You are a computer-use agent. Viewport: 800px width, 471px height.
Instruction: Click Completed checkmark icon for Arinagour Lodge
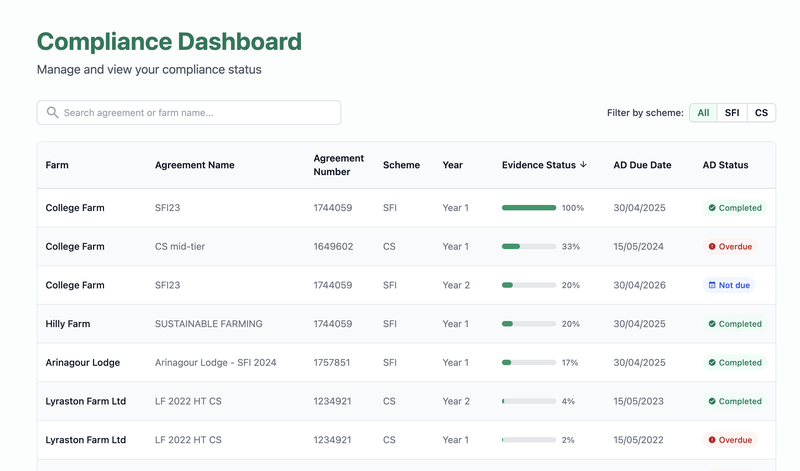point(712,363)
